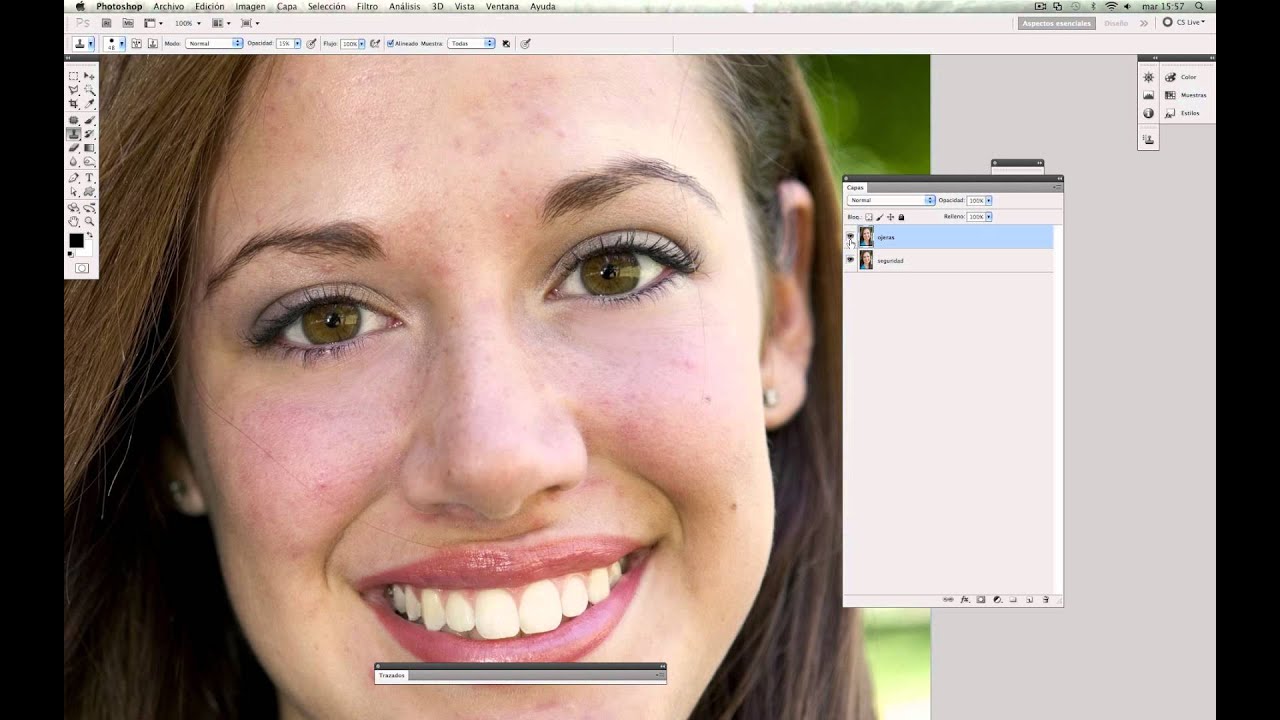Open the layer blend mode dropdown in Capas
Image resolution: width=1280 pixels, height=720 pixels.
891,200
